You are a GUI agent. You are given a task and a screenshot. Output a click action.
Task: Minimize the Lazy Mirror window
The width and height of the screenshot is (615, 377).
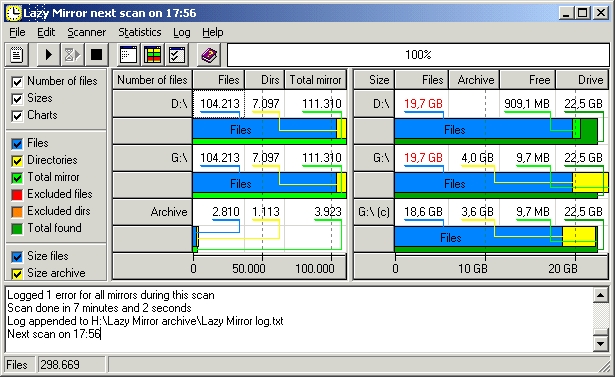[x=566, y=13]
